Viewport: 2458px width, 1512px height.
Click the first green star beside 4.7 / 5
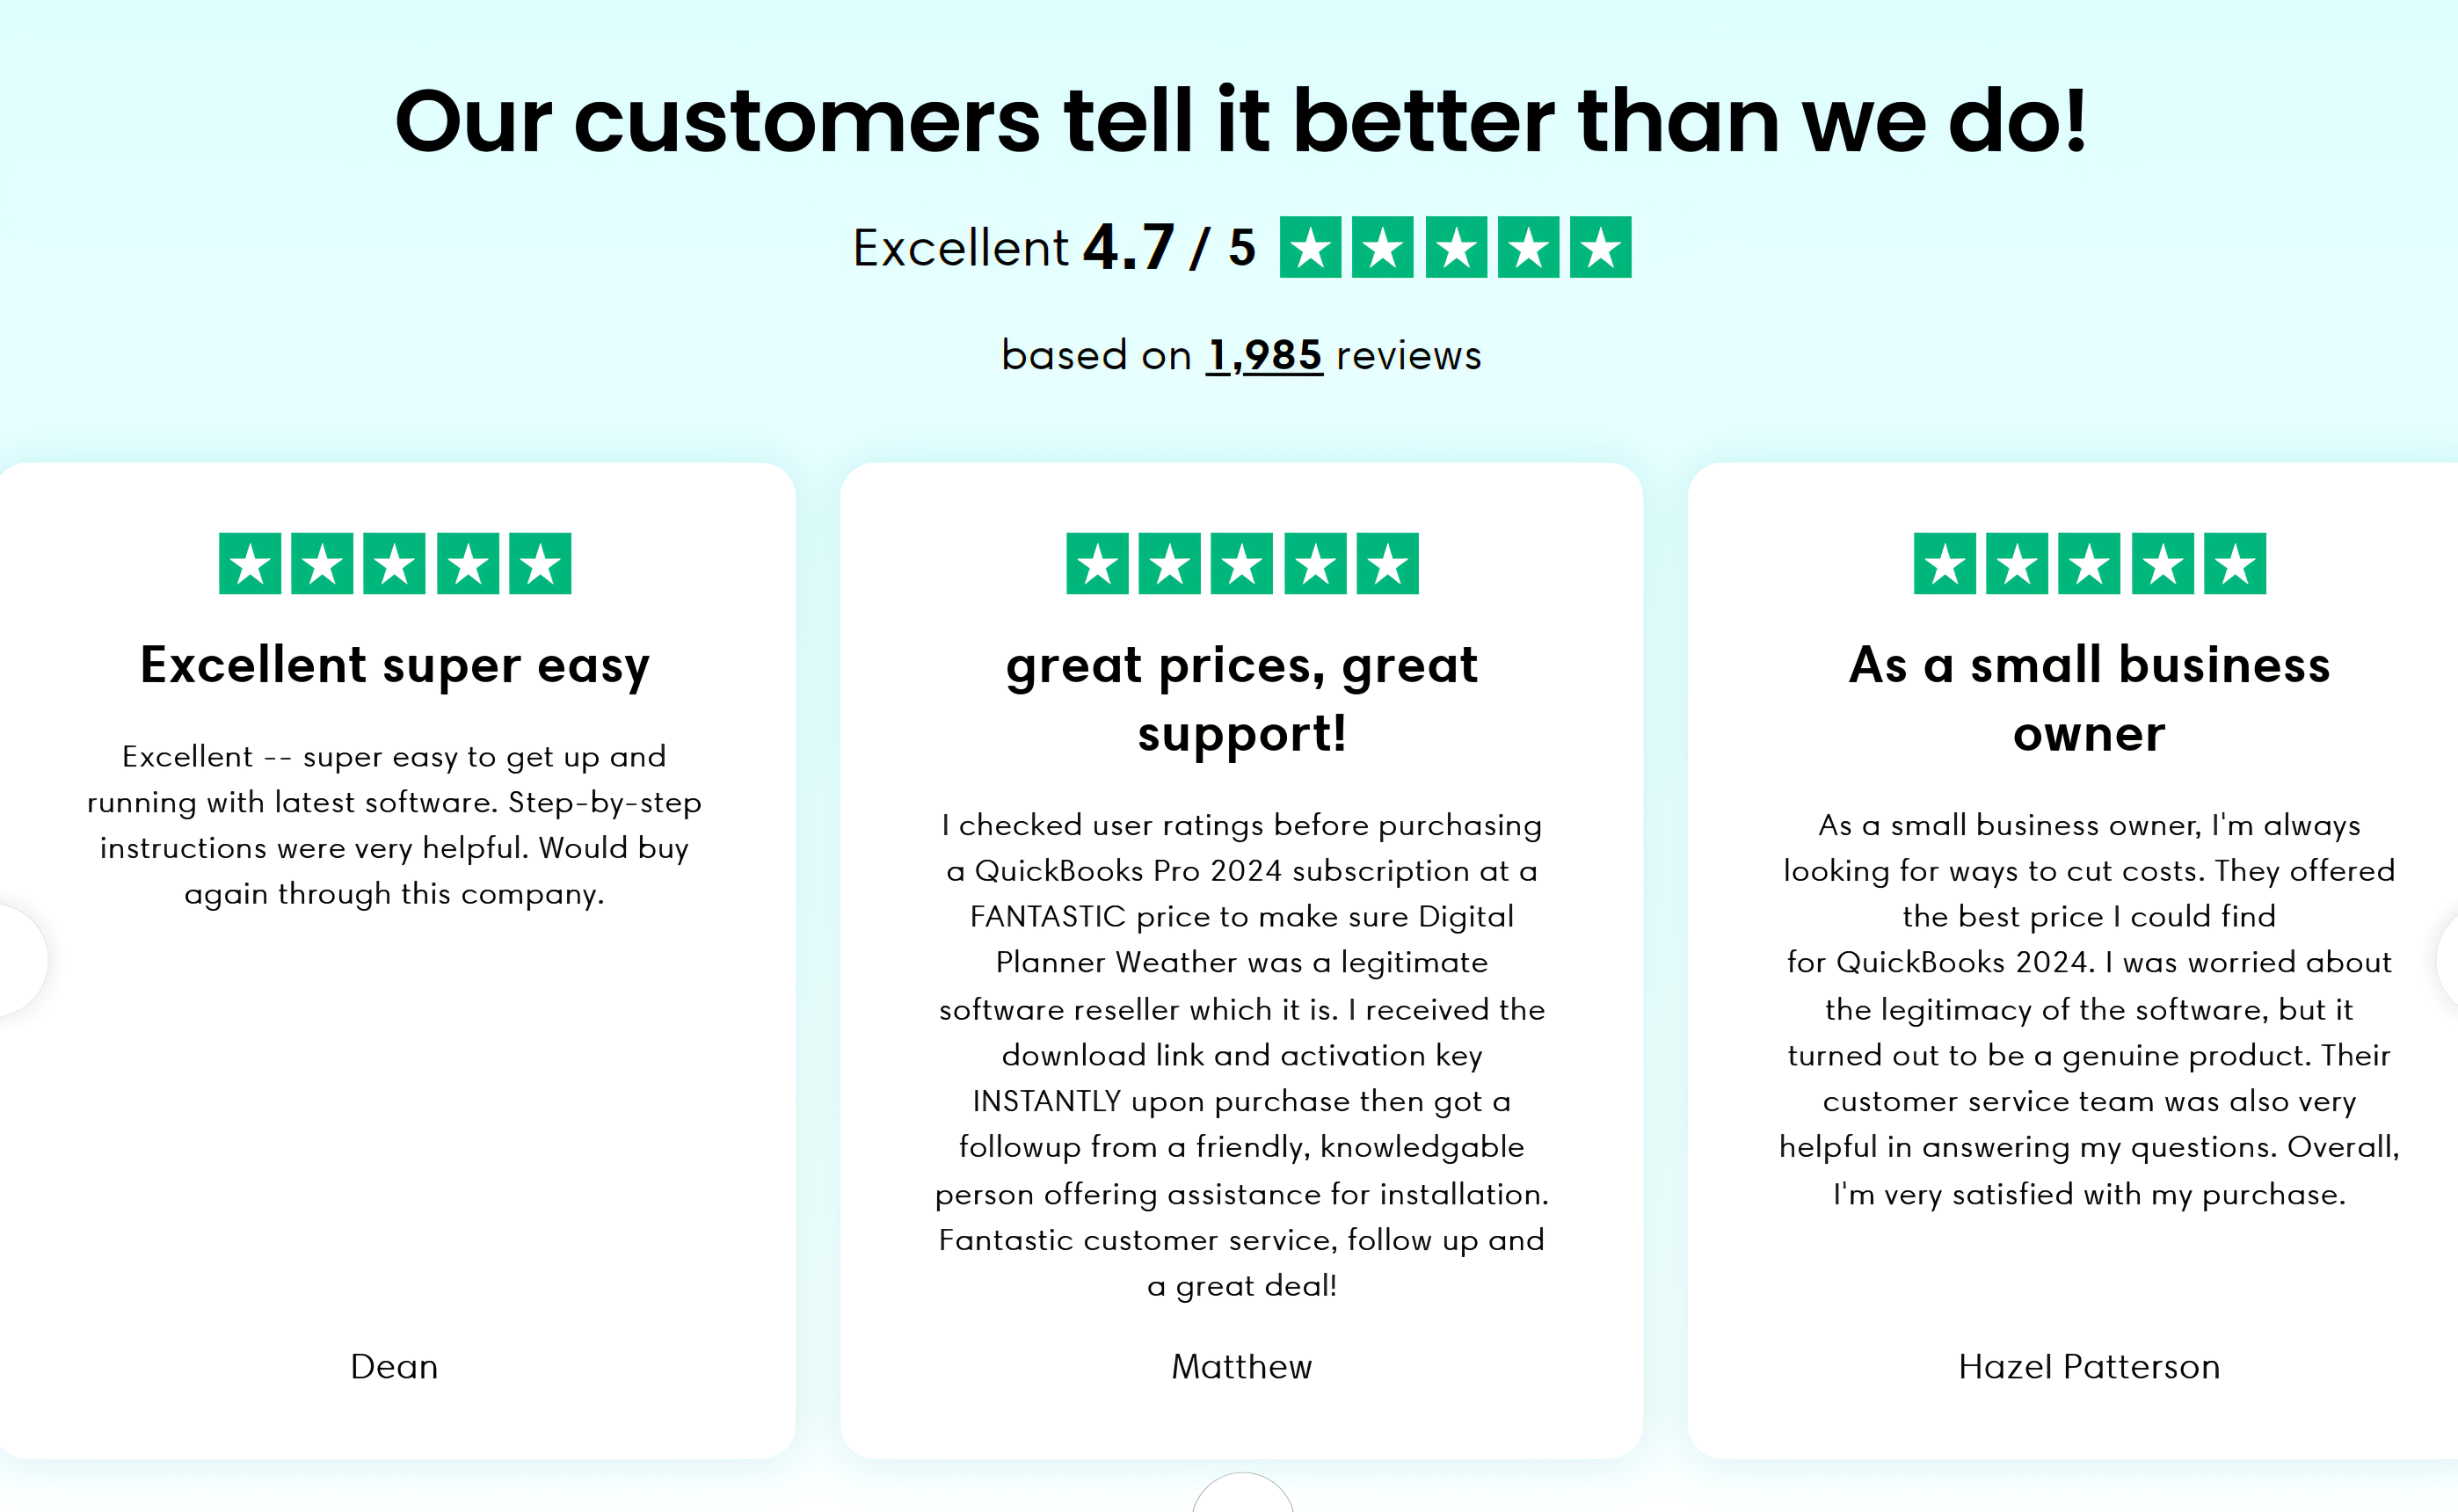coord(1310,247)
